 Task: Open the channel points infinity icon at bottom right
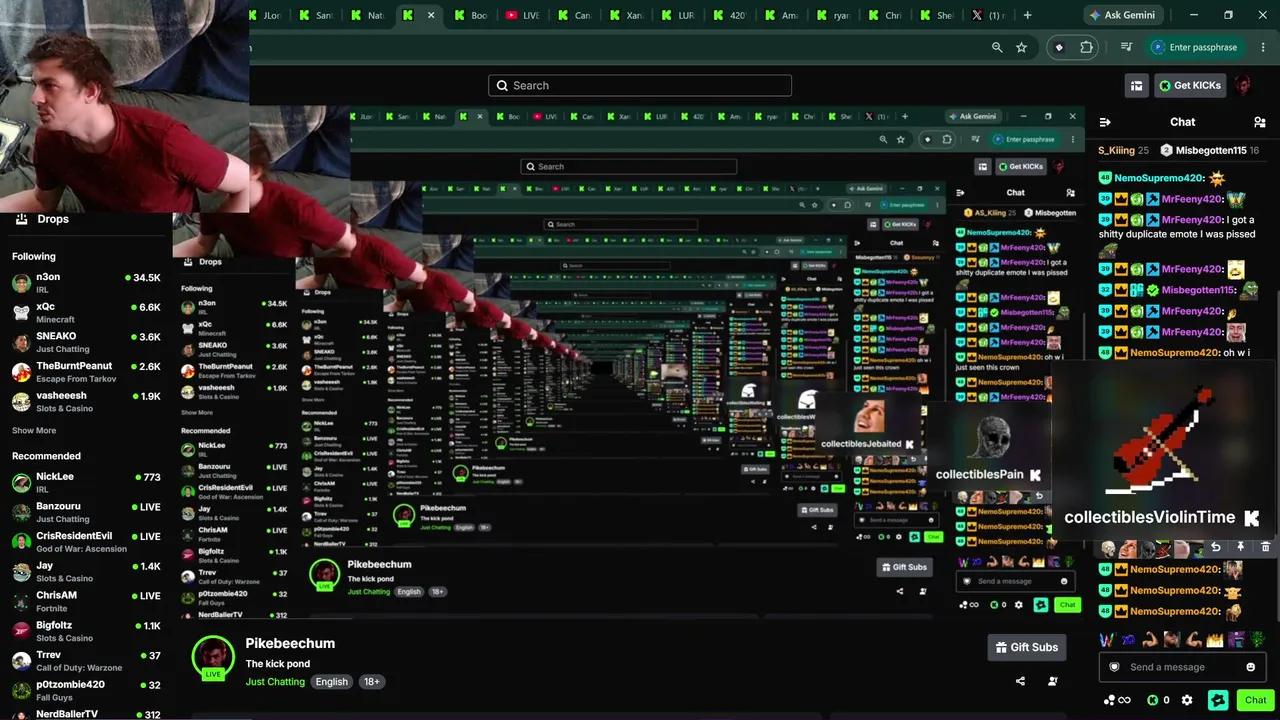pyautogui.click(x=1117, y=700)
